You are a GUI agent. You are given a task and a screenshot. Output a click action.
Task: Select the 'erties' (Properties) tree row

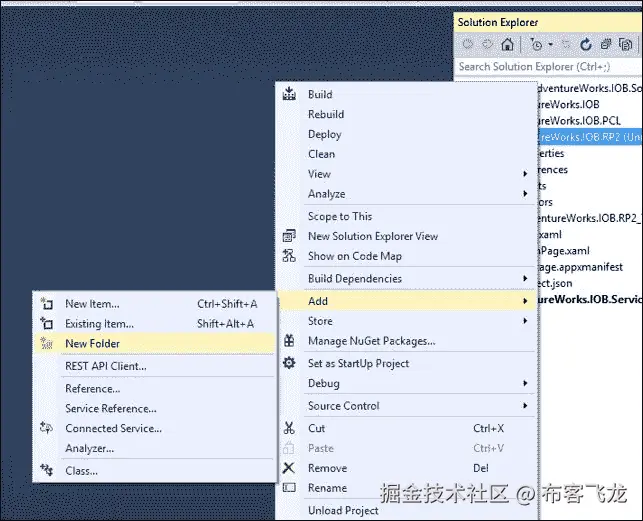[551, 153]
